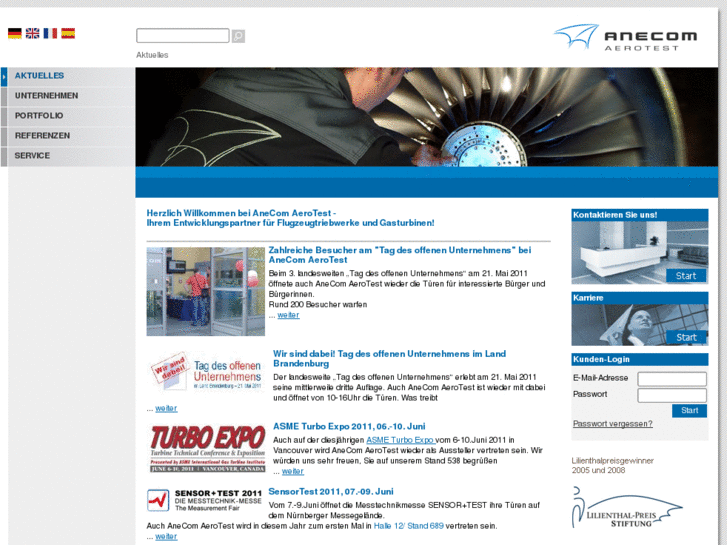Click the 'Passwort vergessen?' link

click(612, 423)
